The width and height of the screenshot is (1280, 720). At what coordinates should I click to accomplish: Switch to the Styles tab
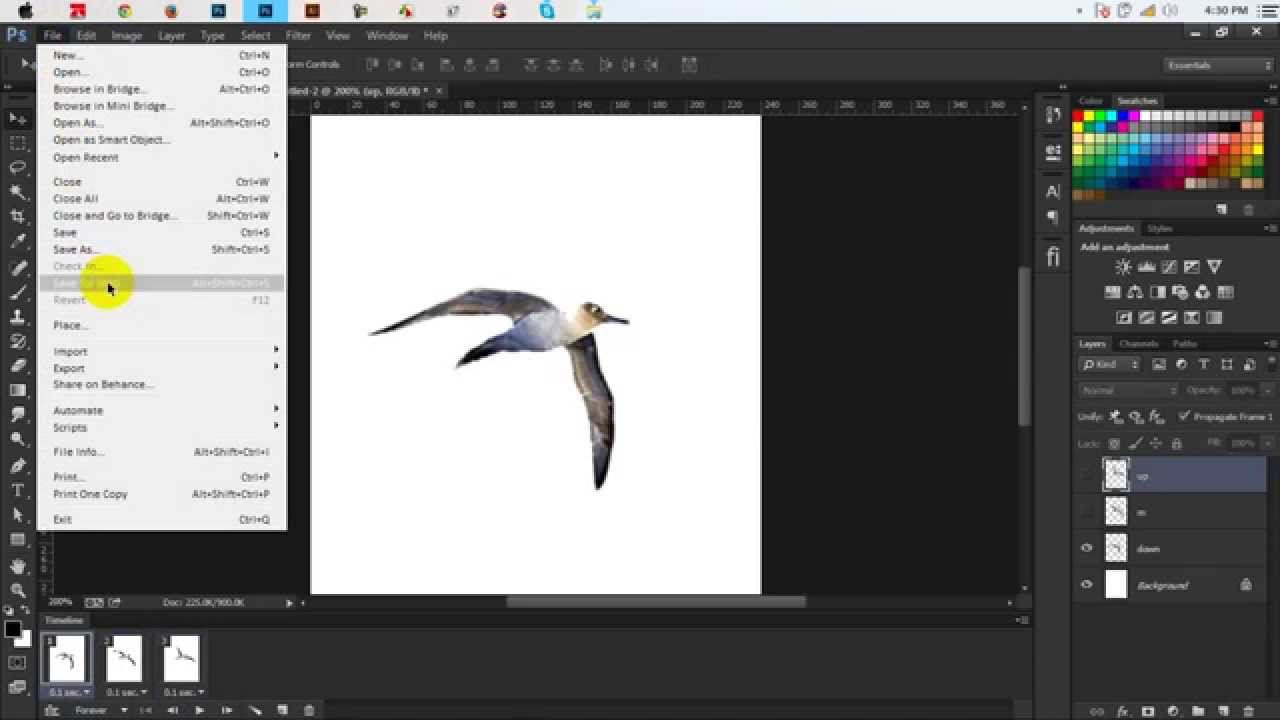[x=1160, y=228]
